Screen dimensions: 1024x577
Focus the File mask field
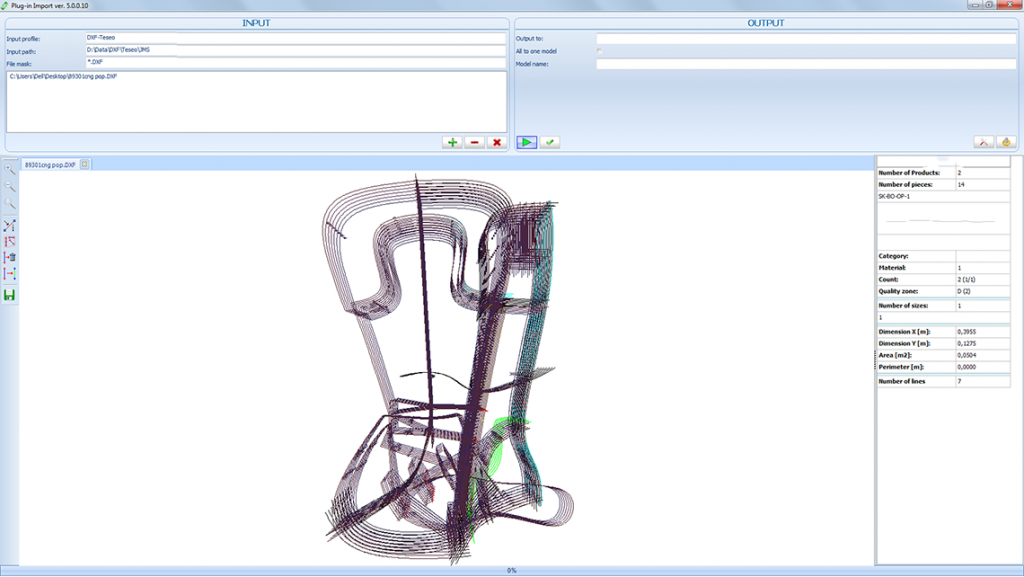click(x=295, y=62)
